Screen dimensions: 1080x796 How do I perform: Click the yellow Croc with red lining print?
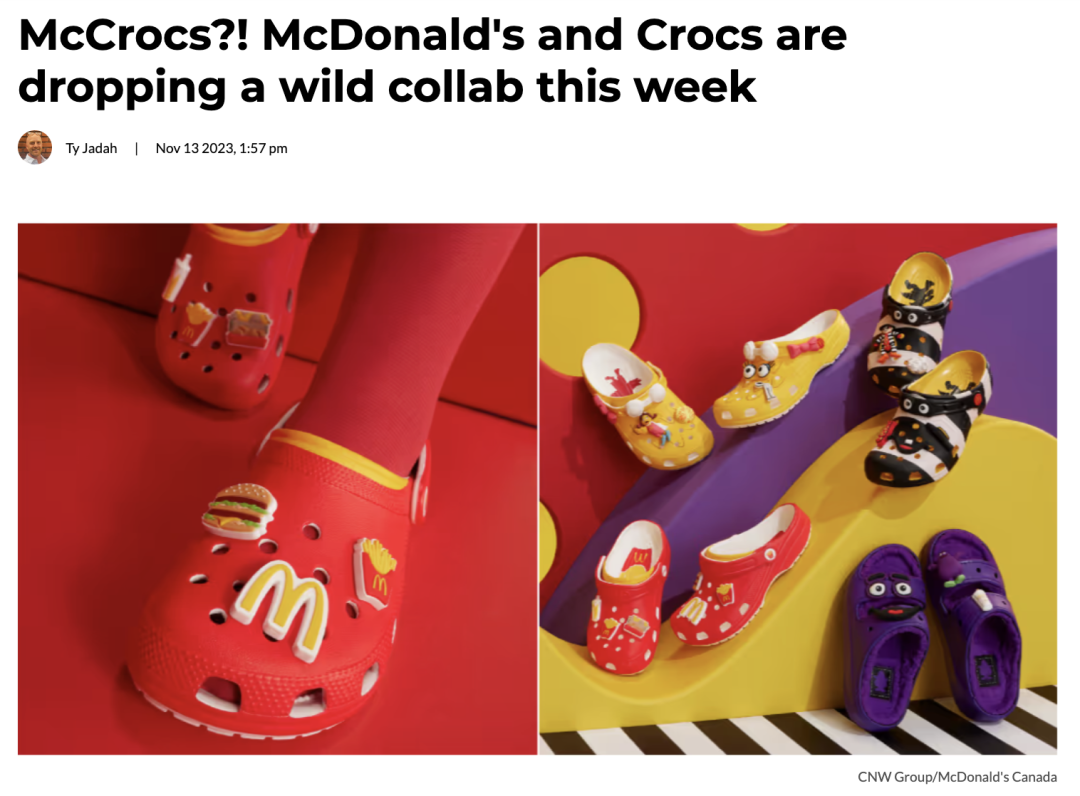click(x=643, y=406)
